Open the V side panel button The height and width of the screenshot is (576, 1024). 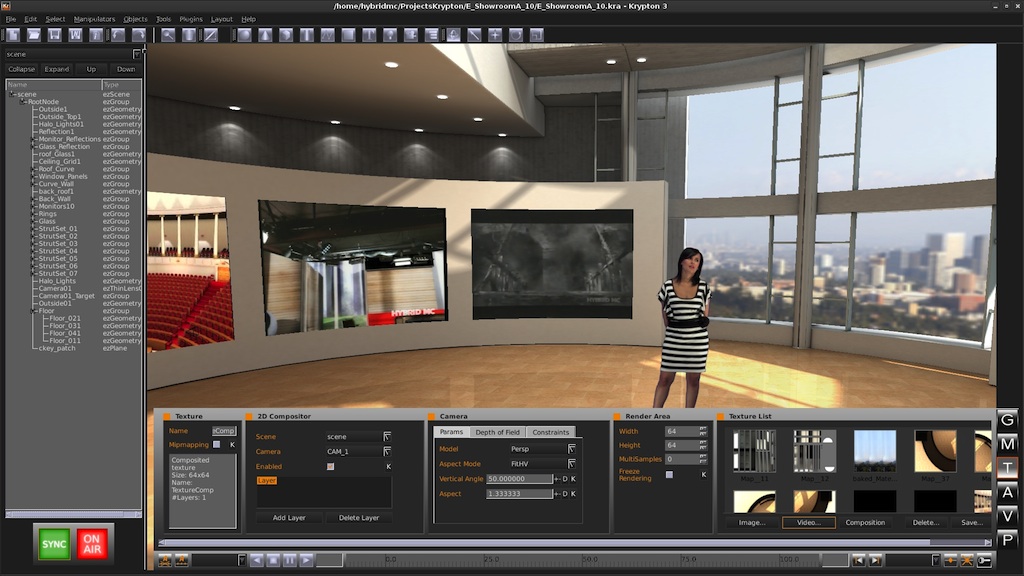point(1008,516)
